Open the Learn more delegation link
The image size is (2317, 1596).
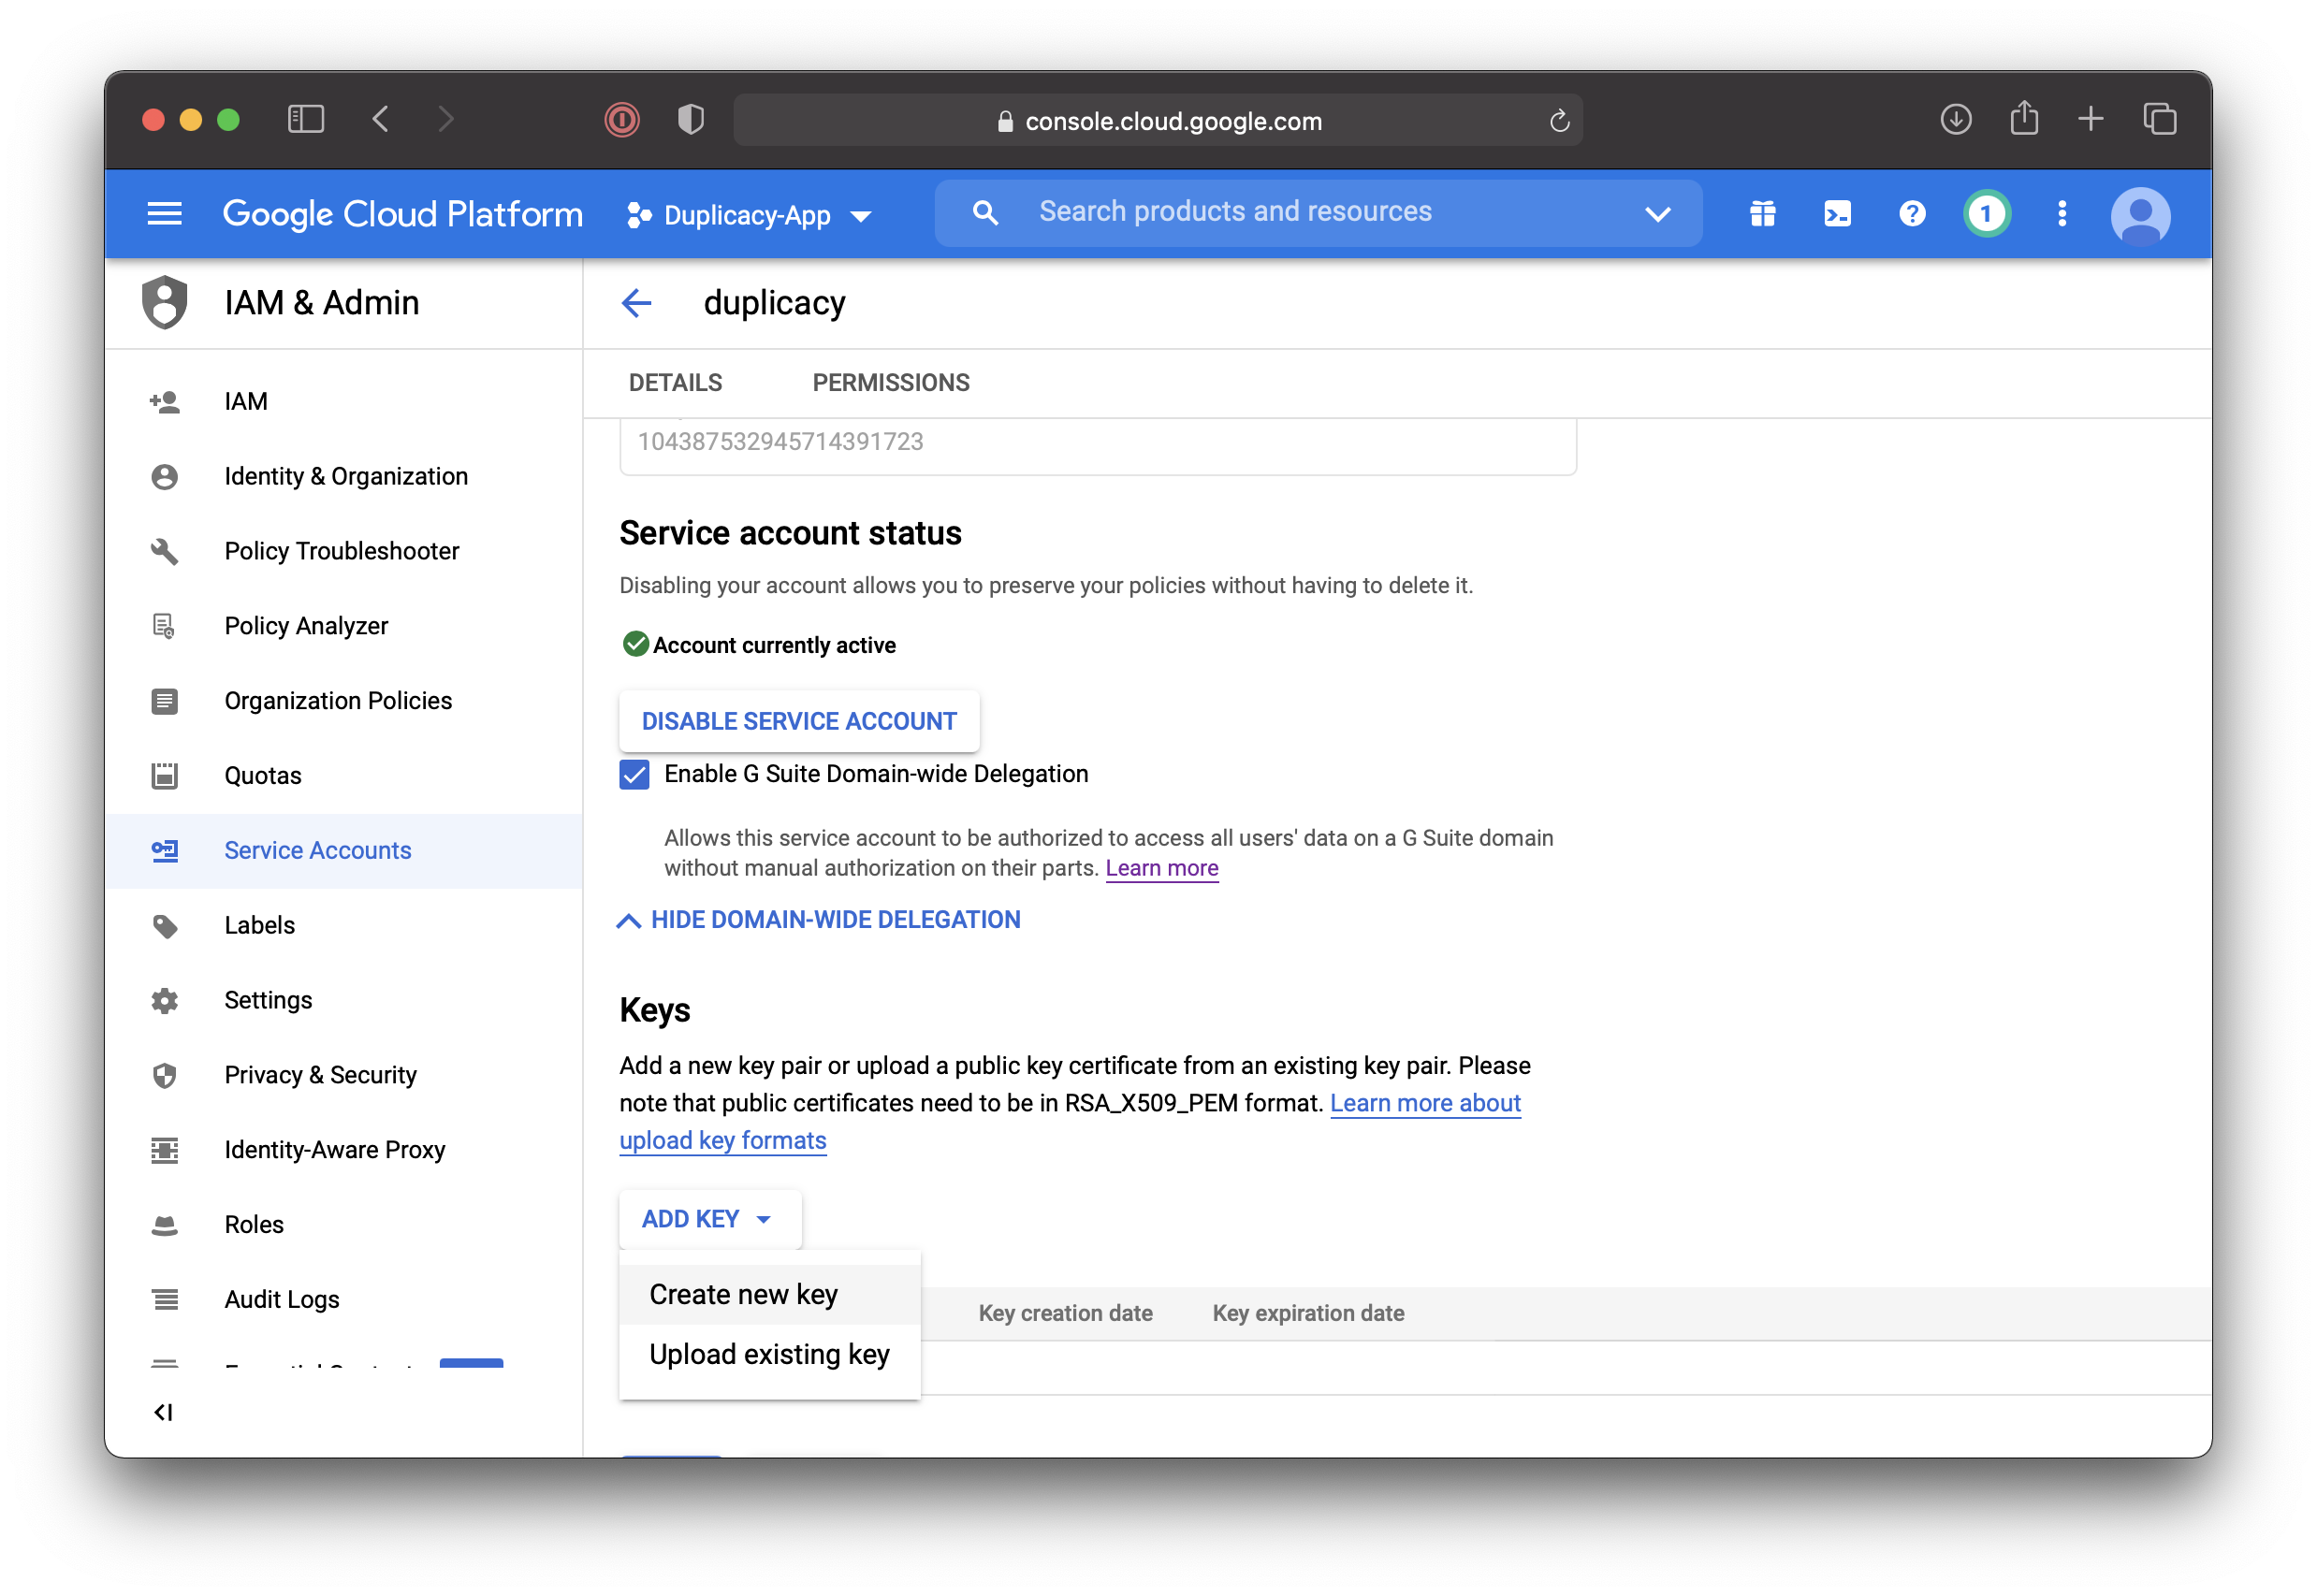(x=1161, y=868)
